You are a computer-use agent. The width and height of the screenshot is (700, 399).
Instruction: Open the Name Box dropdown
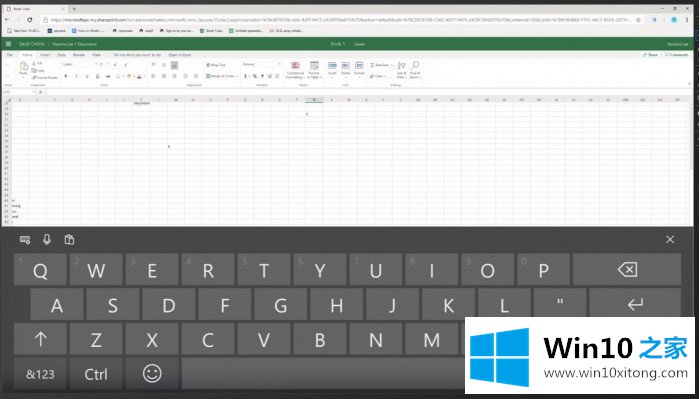click(x=34, y=92)
